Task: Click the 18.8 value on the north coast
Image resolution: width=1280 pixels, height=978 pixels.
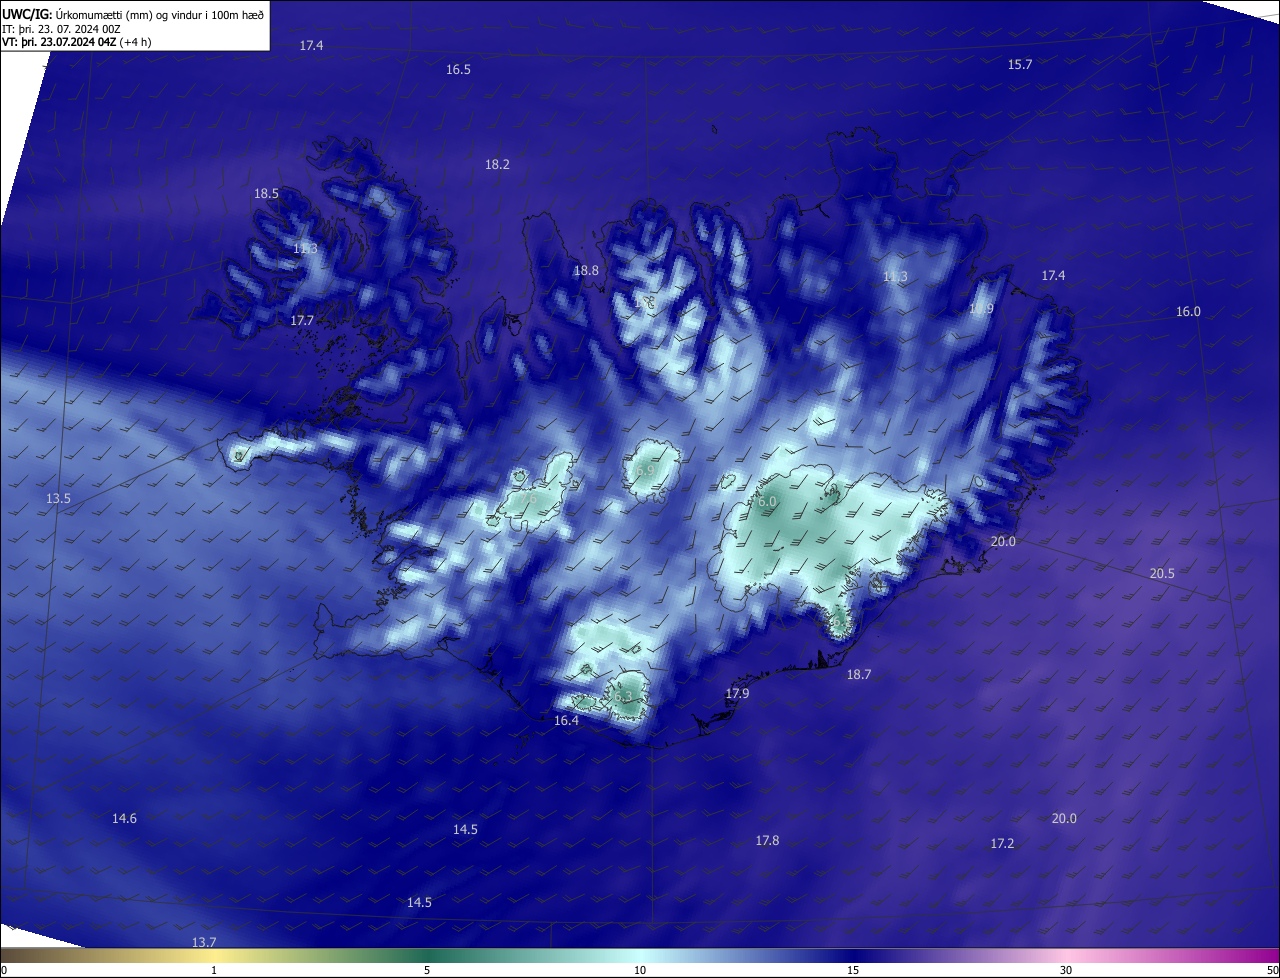Action: (585, 271)
